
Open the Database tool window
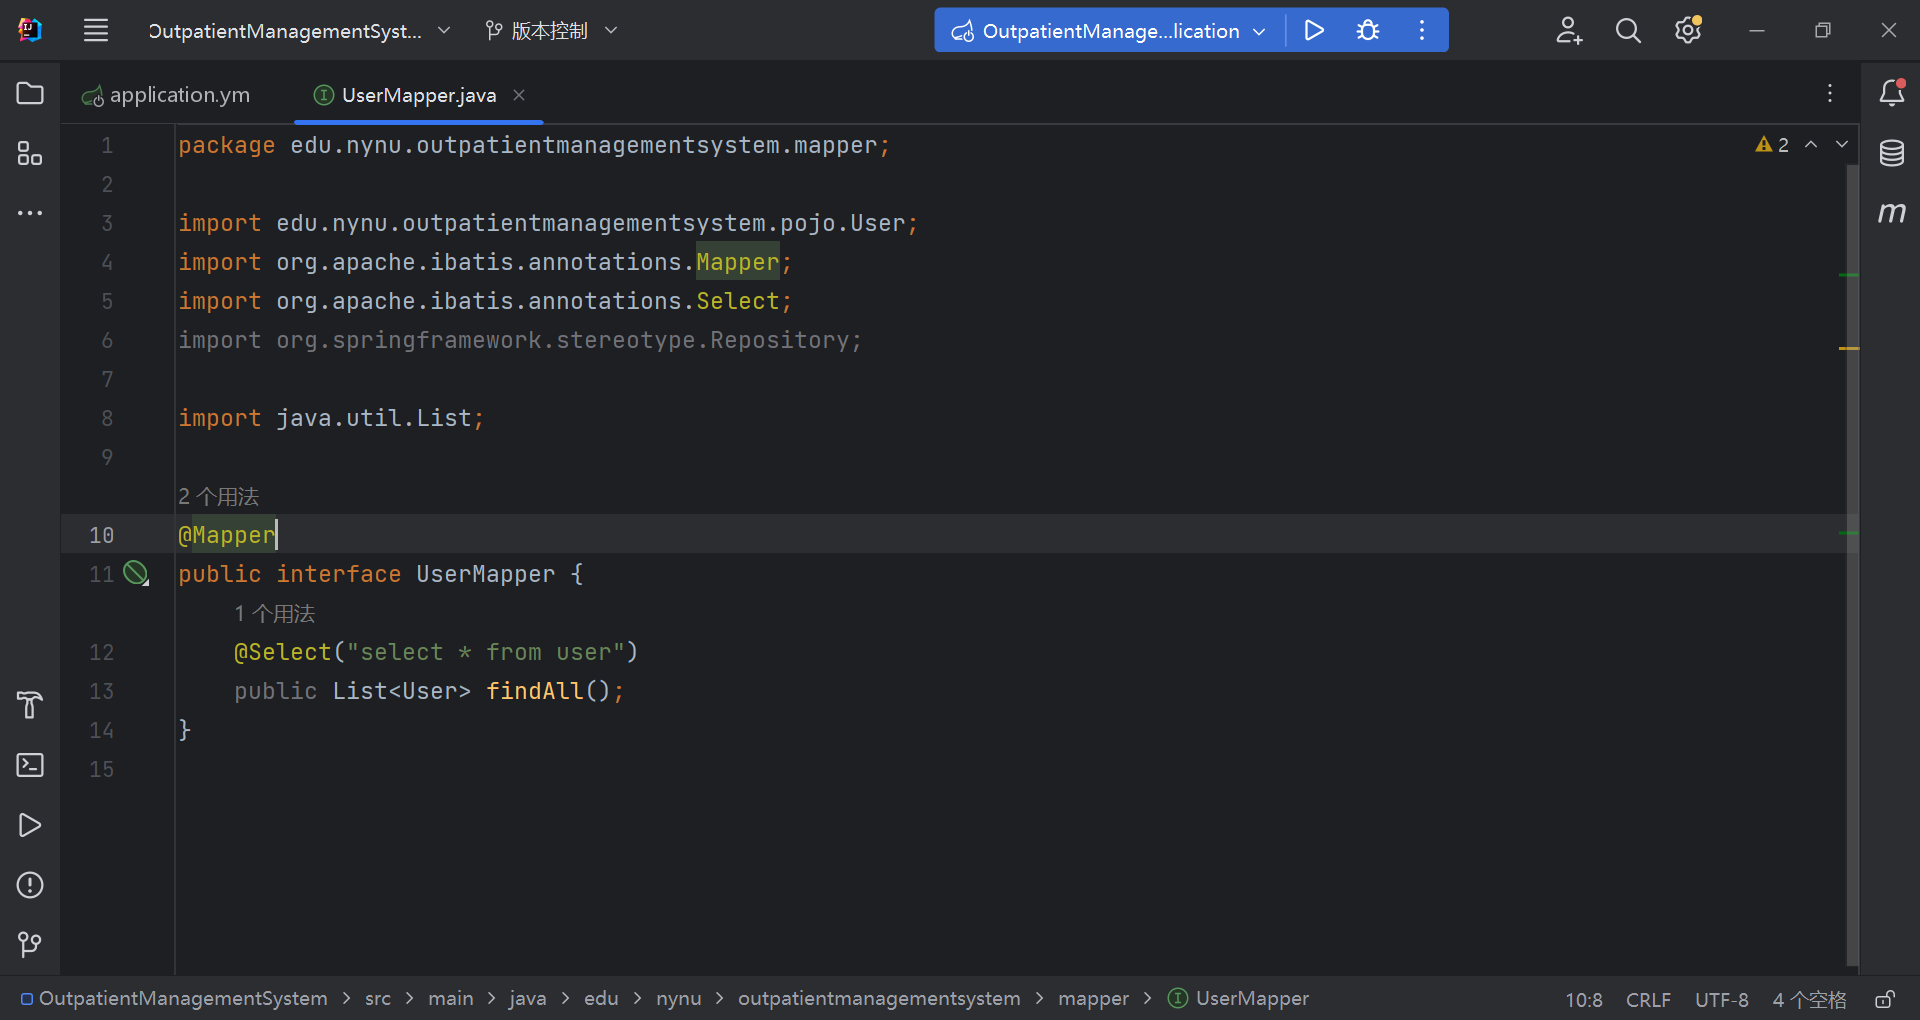[1891, 153]
